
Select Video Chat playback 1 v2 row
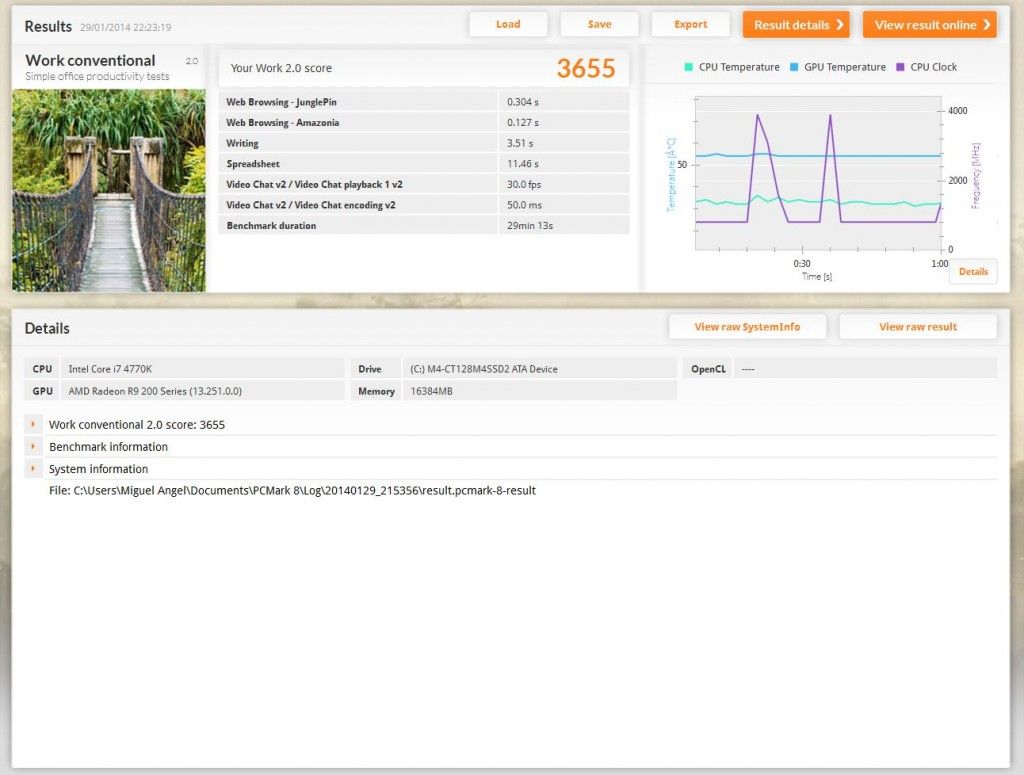[x=424, y=184]
